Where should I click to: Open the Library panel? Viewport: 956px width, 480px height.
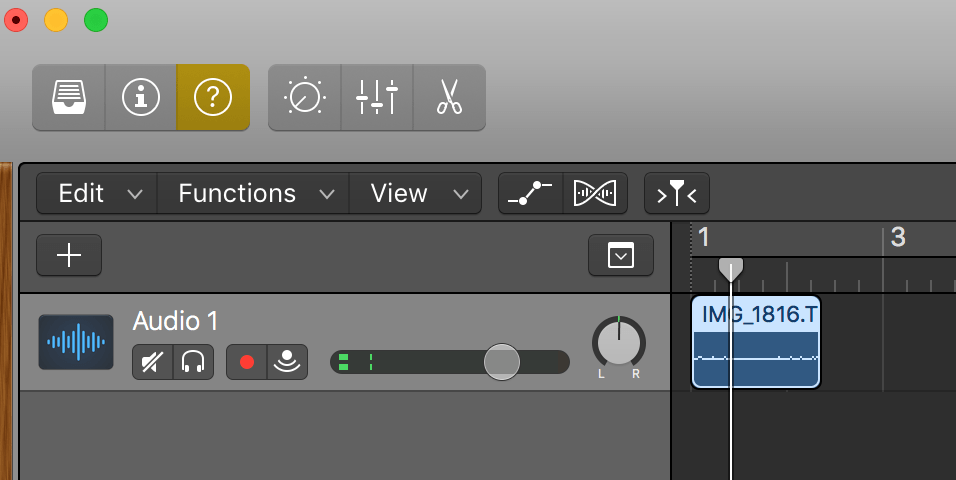tap(68, 97)
